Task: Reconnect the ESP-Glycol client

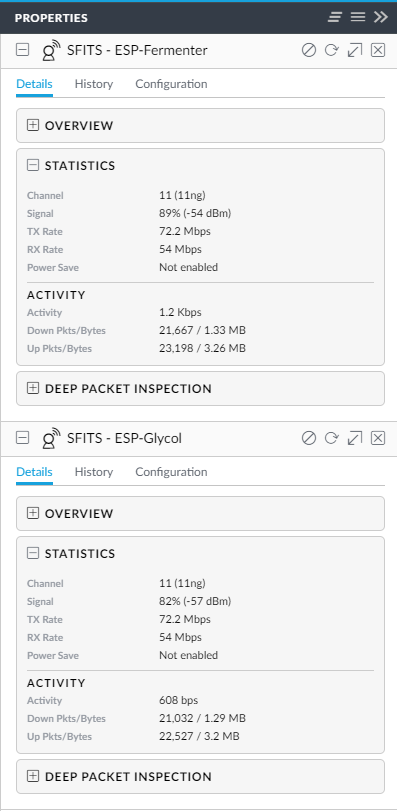Action: pos(331,438)
